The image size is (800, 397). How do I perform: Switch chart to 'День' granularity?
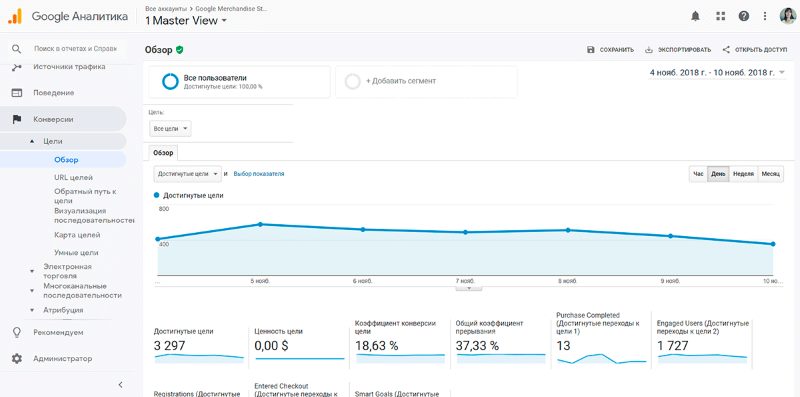[718, 174]
